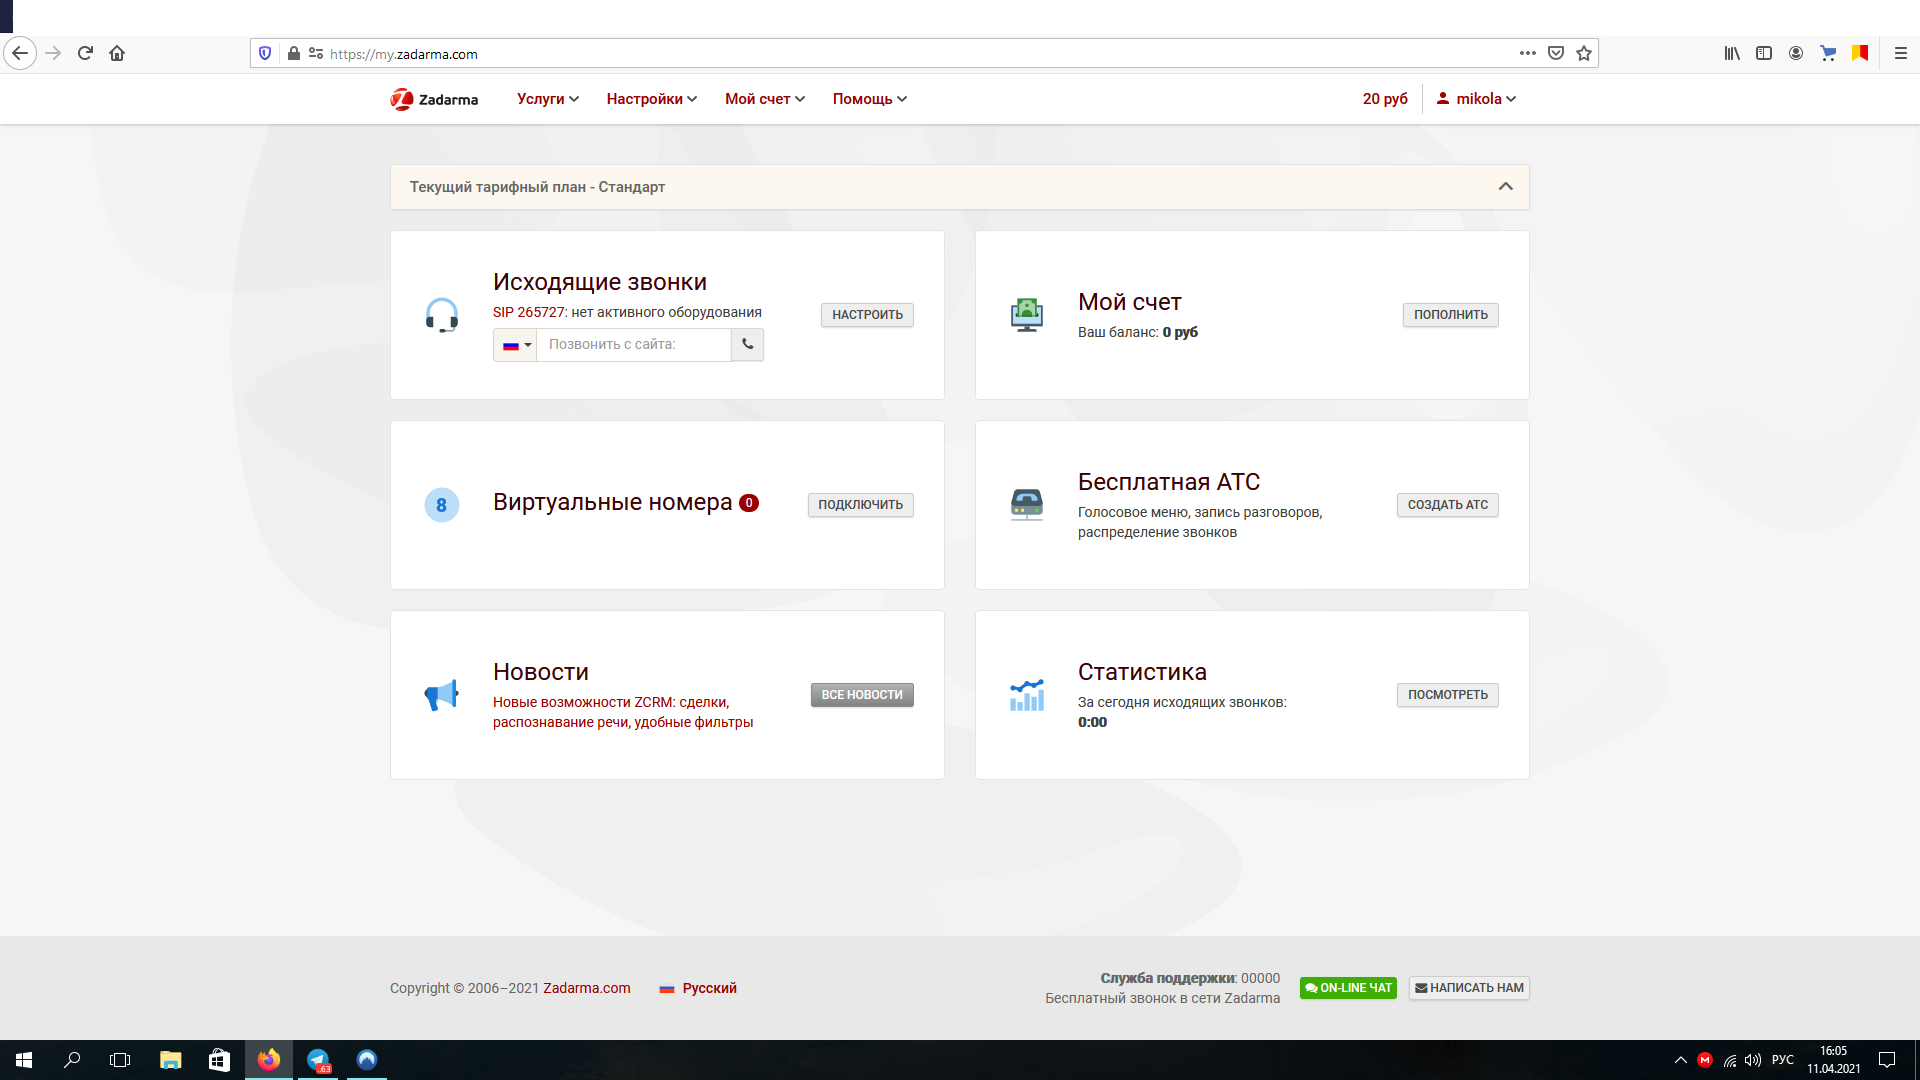Open the tracking protection shield icon
Screen dimensions: 1920x1080
pyautogui.click(x=265, y=53)
